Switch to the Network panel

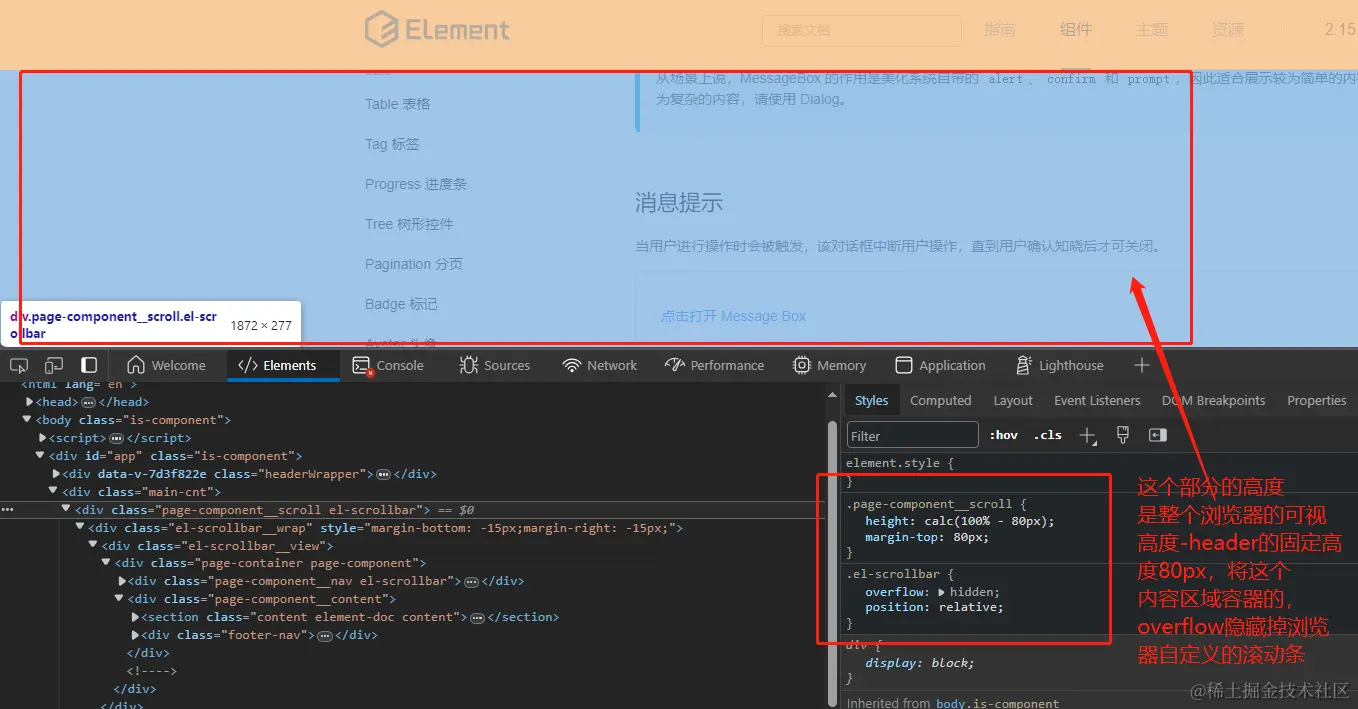(x=599, y=365)
